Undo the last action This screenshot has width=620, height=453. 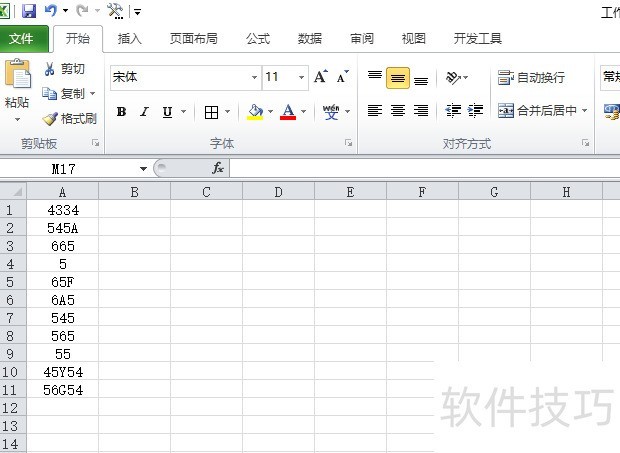tap(50, 11)
